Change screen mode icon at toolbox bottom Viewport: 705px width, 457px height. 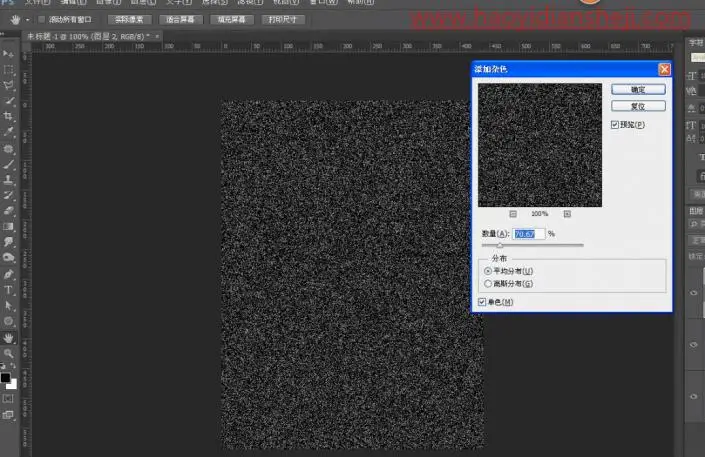[8, 415]
